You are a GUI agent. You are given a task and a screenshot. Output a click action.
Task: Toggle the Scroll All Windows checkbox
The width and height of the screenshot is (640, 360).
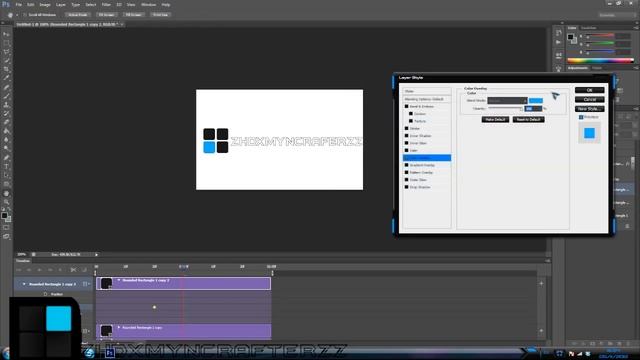pyautogui.click(x=25, y=15)
